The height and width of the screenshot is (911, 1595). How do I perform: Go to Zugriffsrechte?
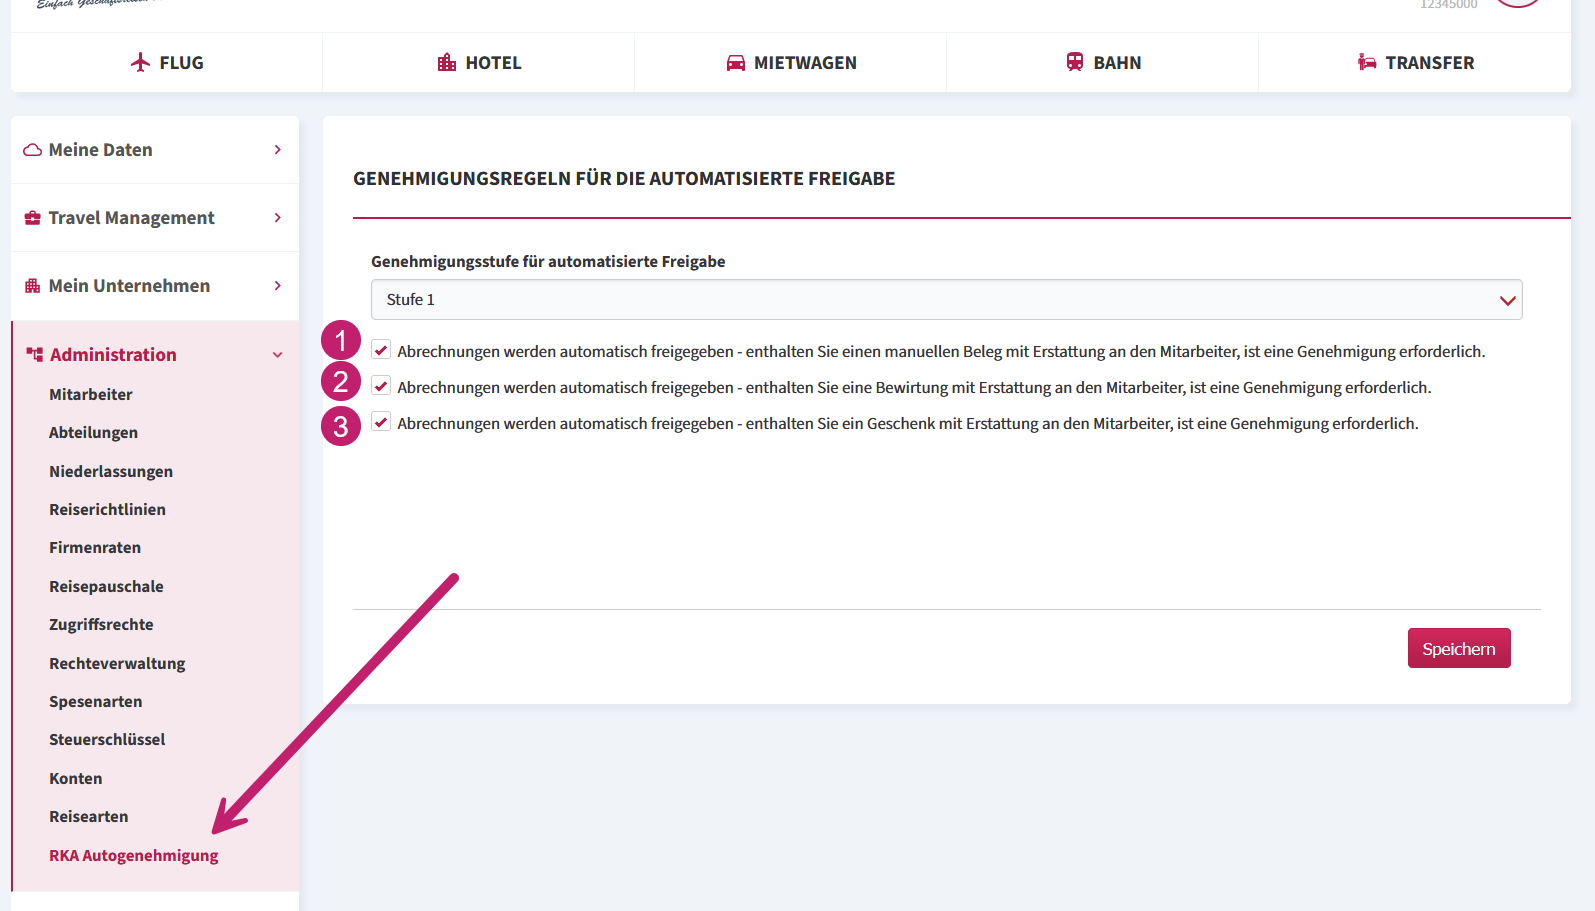point(101,625)
